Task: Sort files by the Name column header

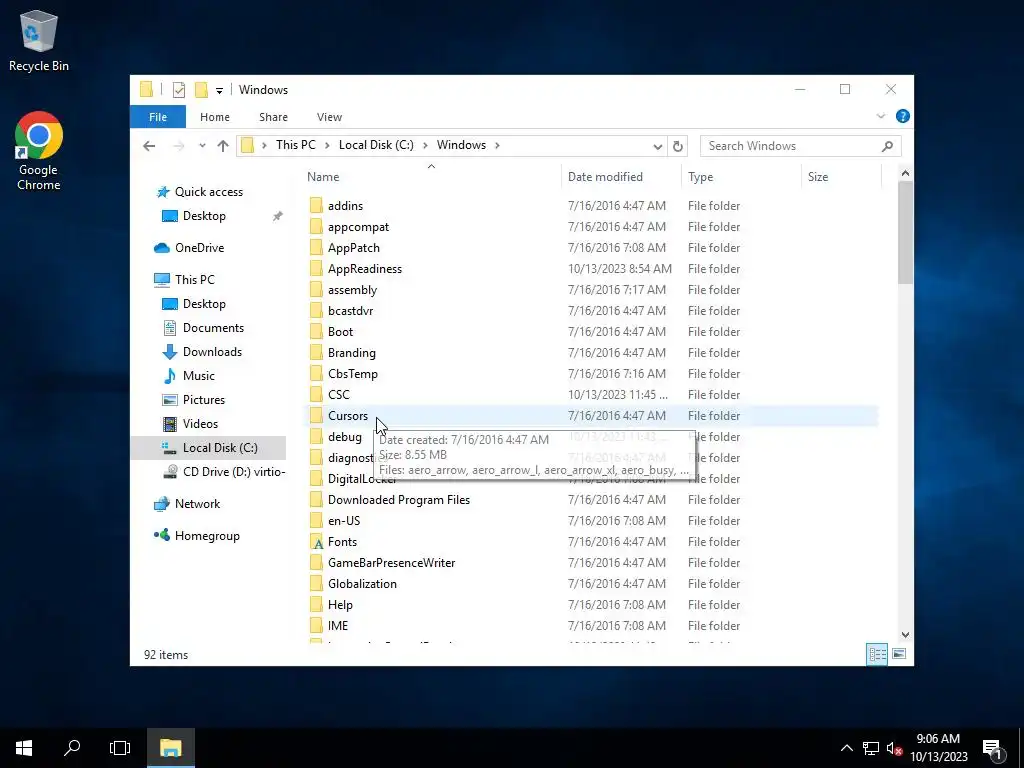Action: click(x=431, y=177)
